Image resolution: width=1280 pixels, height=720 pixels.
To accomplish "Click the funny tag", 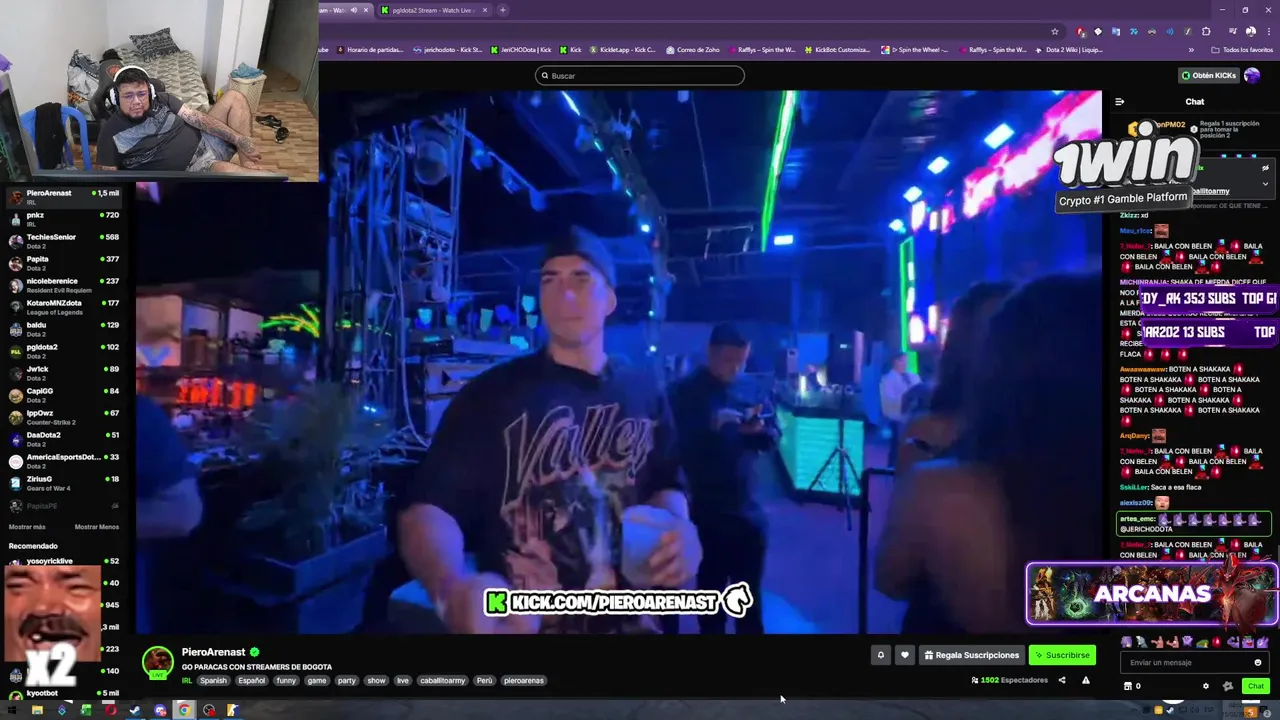I will pos(286,681).
